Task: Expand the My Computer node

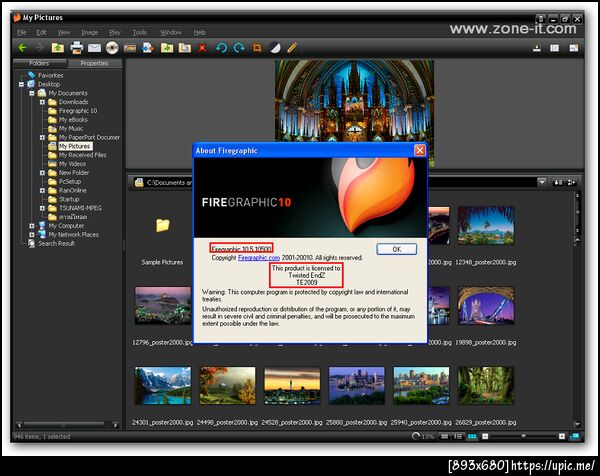Action: 32,226
